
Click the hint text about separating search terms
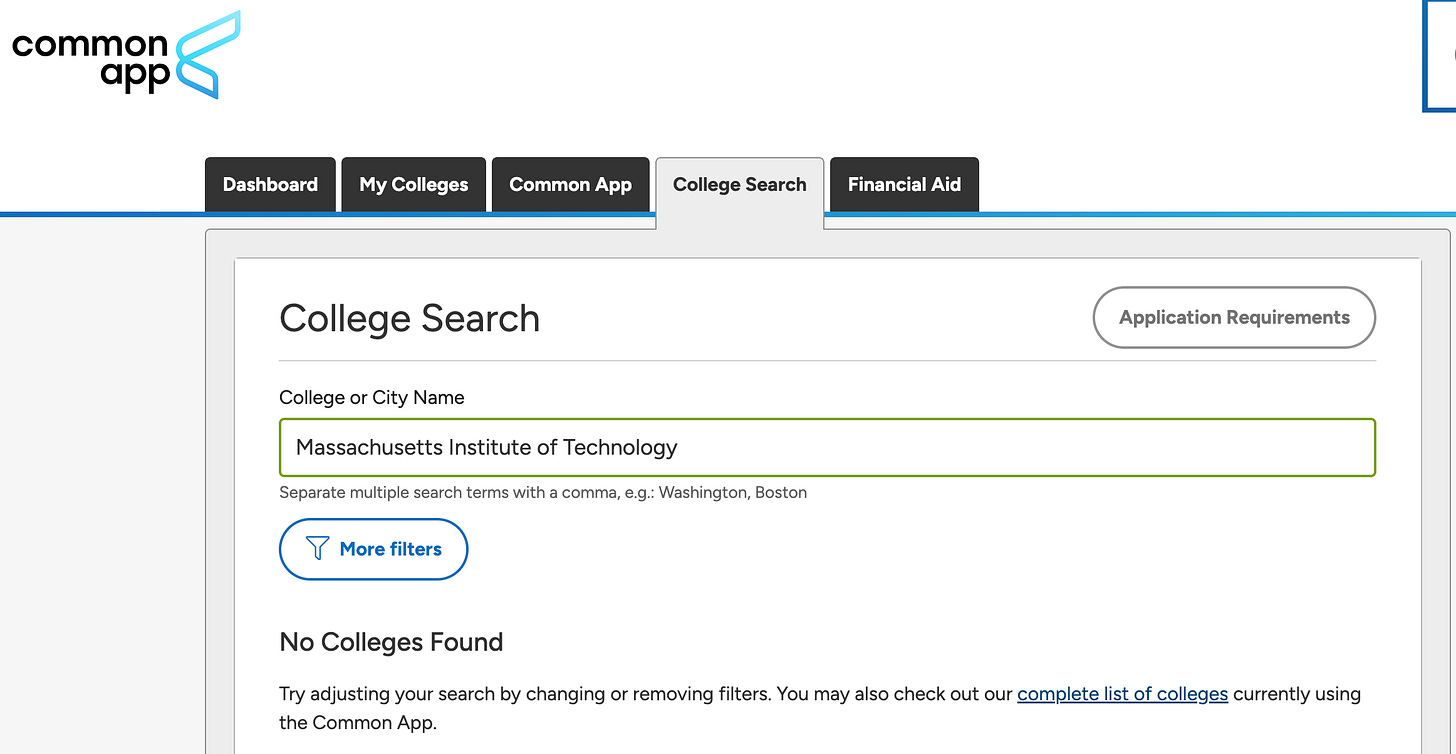click(543, 493)
